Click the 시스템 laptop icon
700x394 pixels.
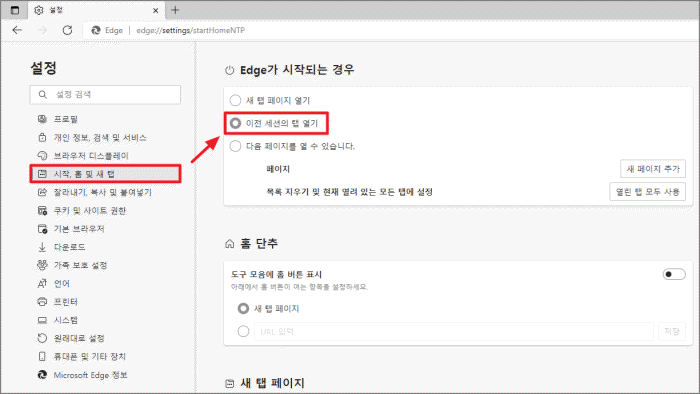pos(42,320)
